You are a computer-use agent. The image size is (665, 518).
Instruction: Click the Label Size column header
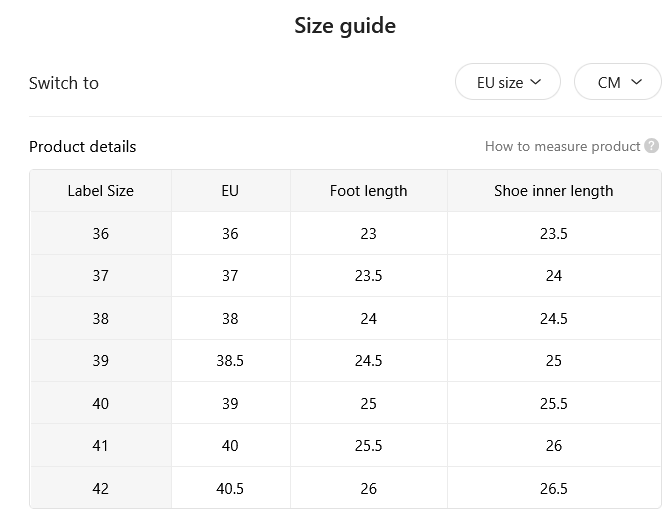tap(101, 191)
